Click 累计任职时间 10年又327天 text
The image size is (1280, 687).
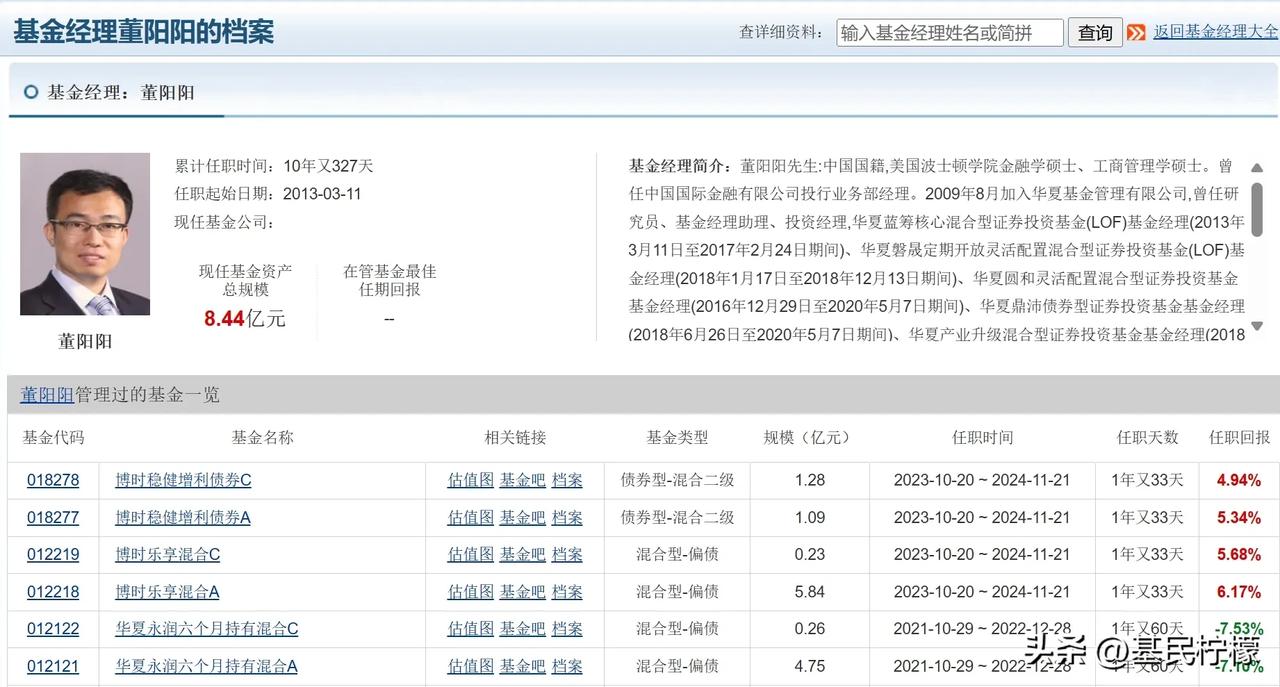pos(274,166)
